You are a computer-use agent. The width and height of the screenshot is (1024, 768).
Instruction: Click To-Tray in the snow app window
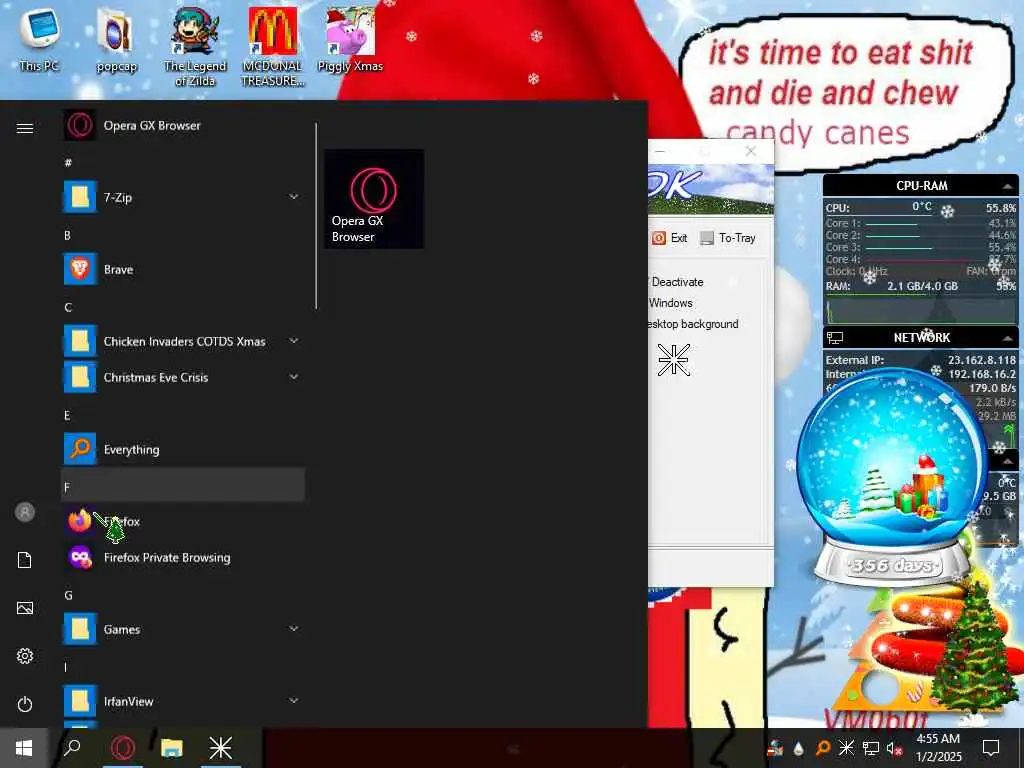click(x=728, y=238)
